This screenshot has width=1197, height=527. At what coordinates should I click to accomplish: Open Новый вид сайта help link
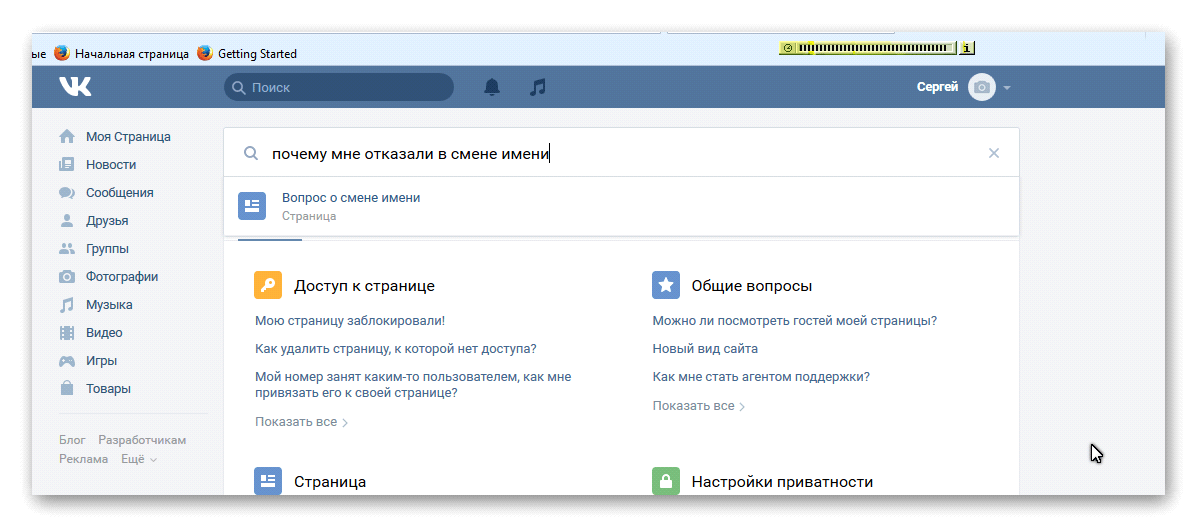[705, 349]
